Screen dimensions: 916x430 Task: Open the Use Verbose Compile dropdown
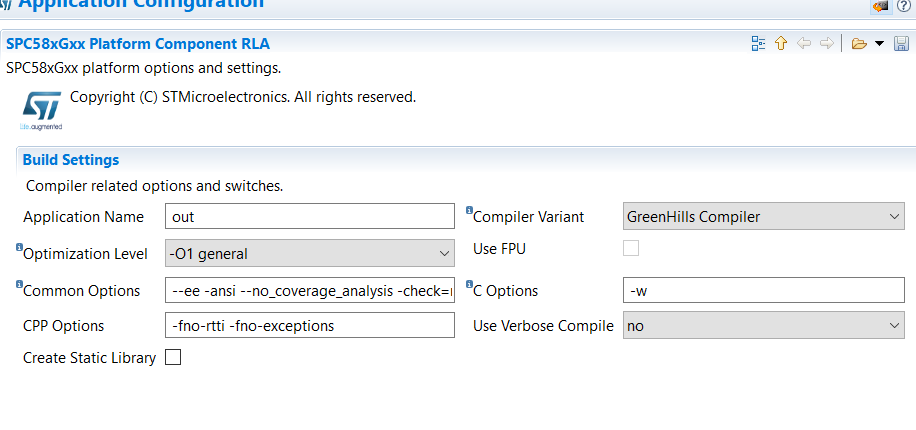tap(764, 325)
